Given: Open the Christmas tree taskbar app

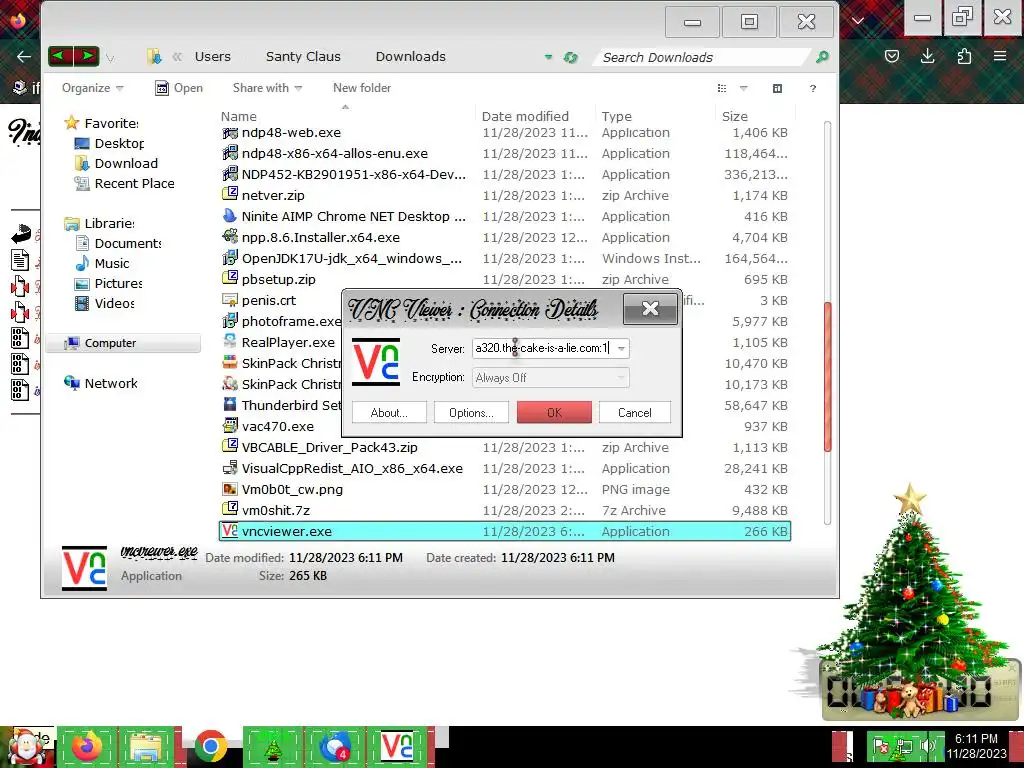Looking at the screenshot, I should [x=272, y=746].
